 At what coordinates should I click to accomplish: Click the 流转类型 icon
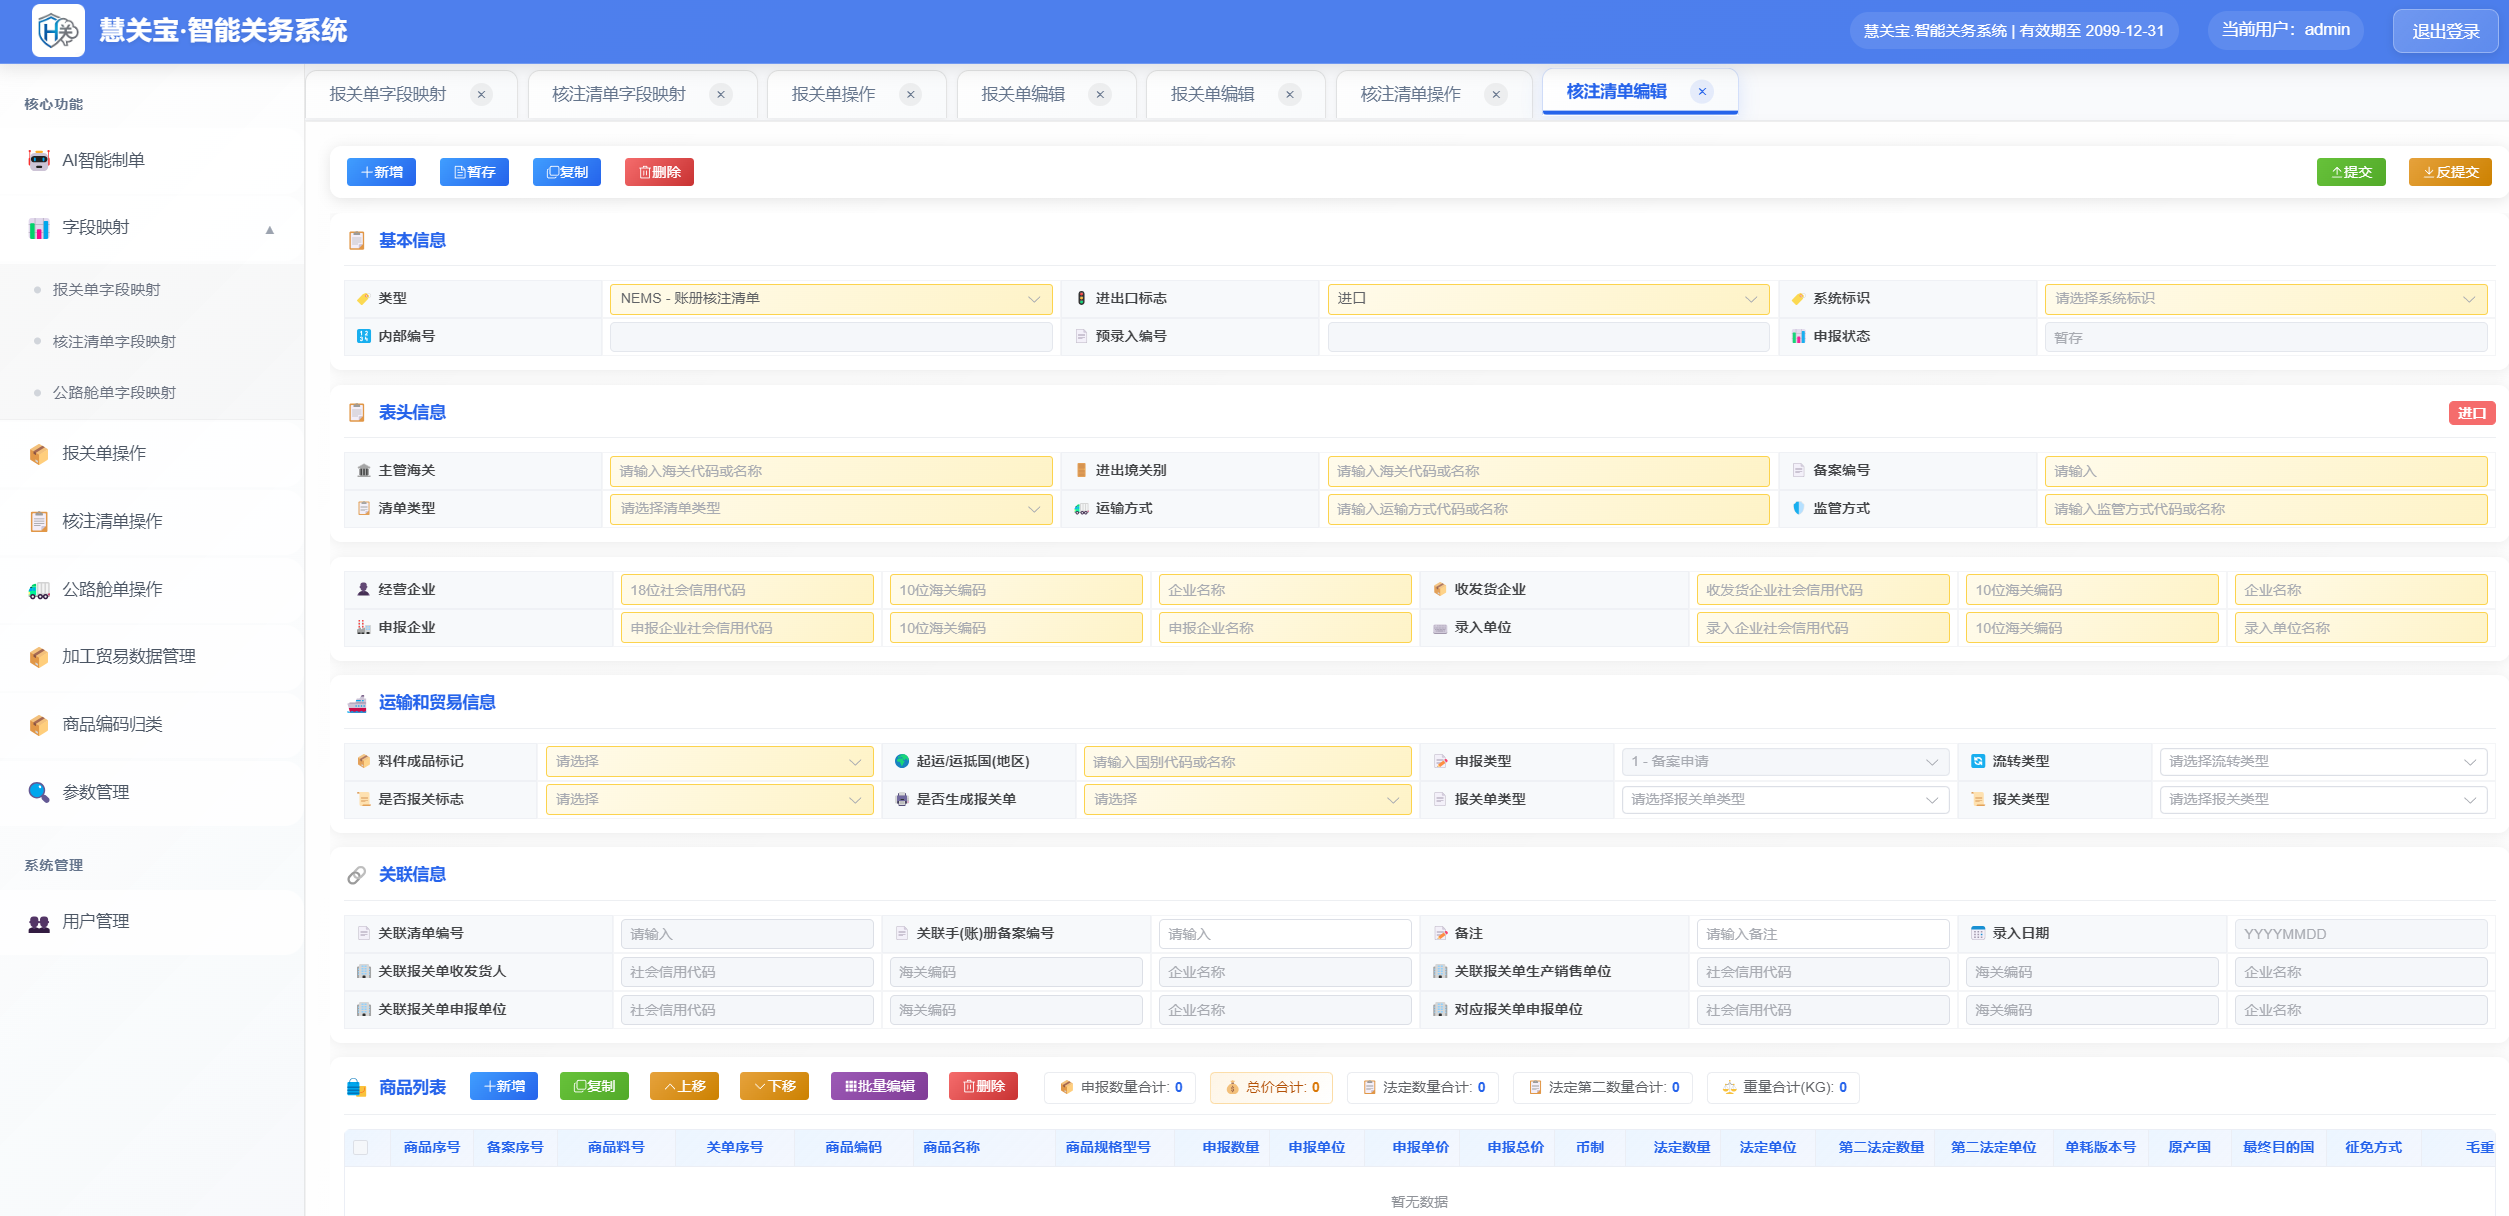pos(1978,761)
